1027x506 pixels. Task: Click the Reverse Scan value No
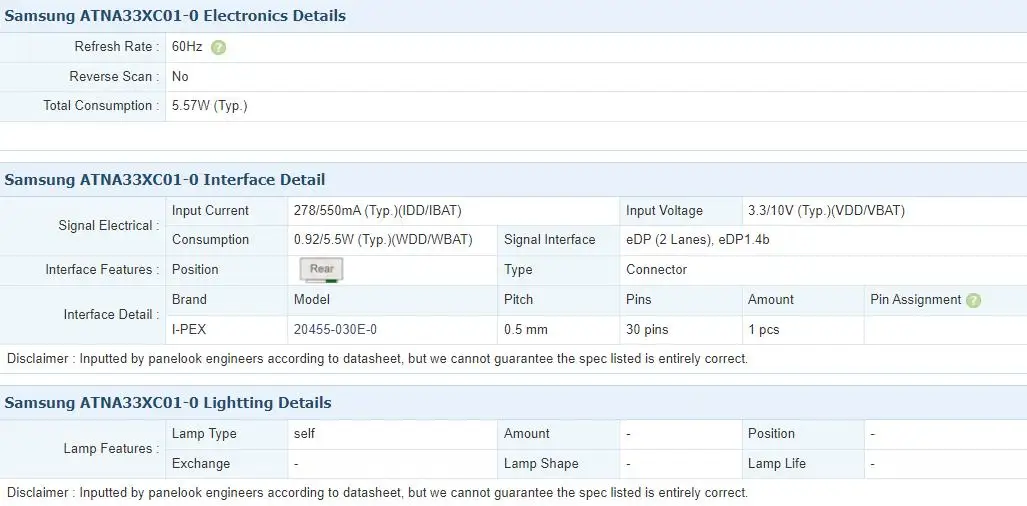180,77
